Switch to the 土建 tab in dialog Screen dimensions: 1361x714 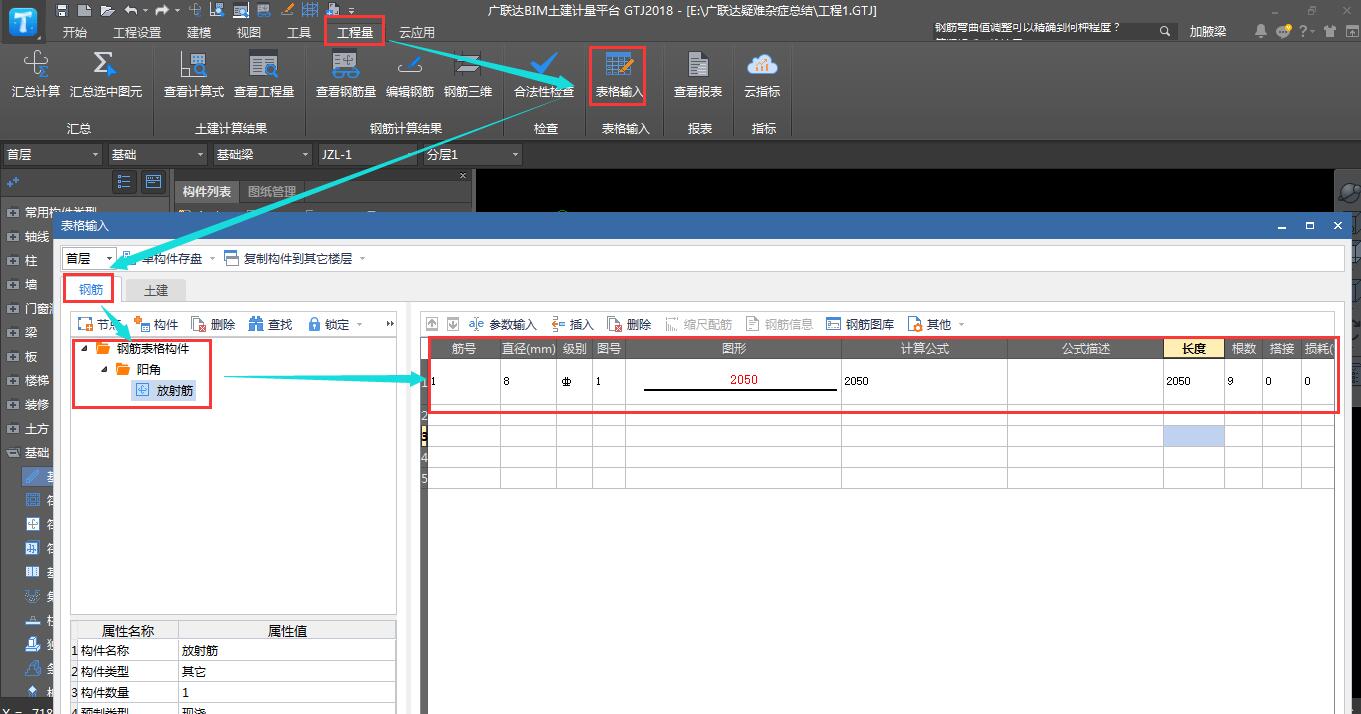[156, 290]
